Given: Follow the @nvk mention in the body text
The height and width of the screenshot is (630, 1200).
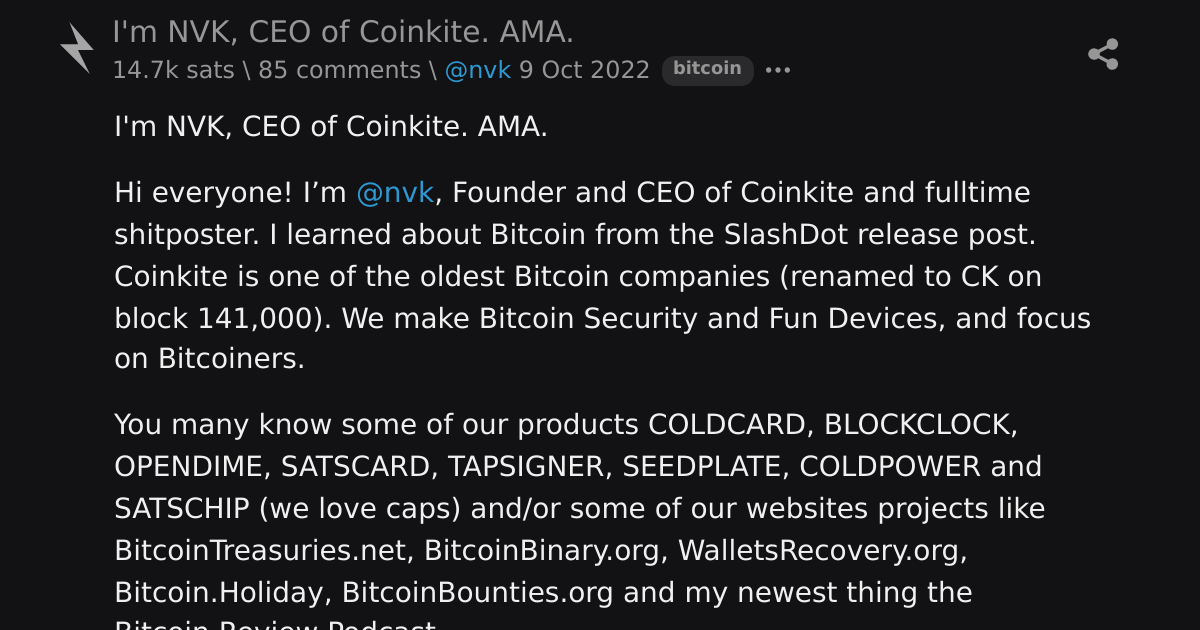Looking at the screenshot, I should coord(395,192).
